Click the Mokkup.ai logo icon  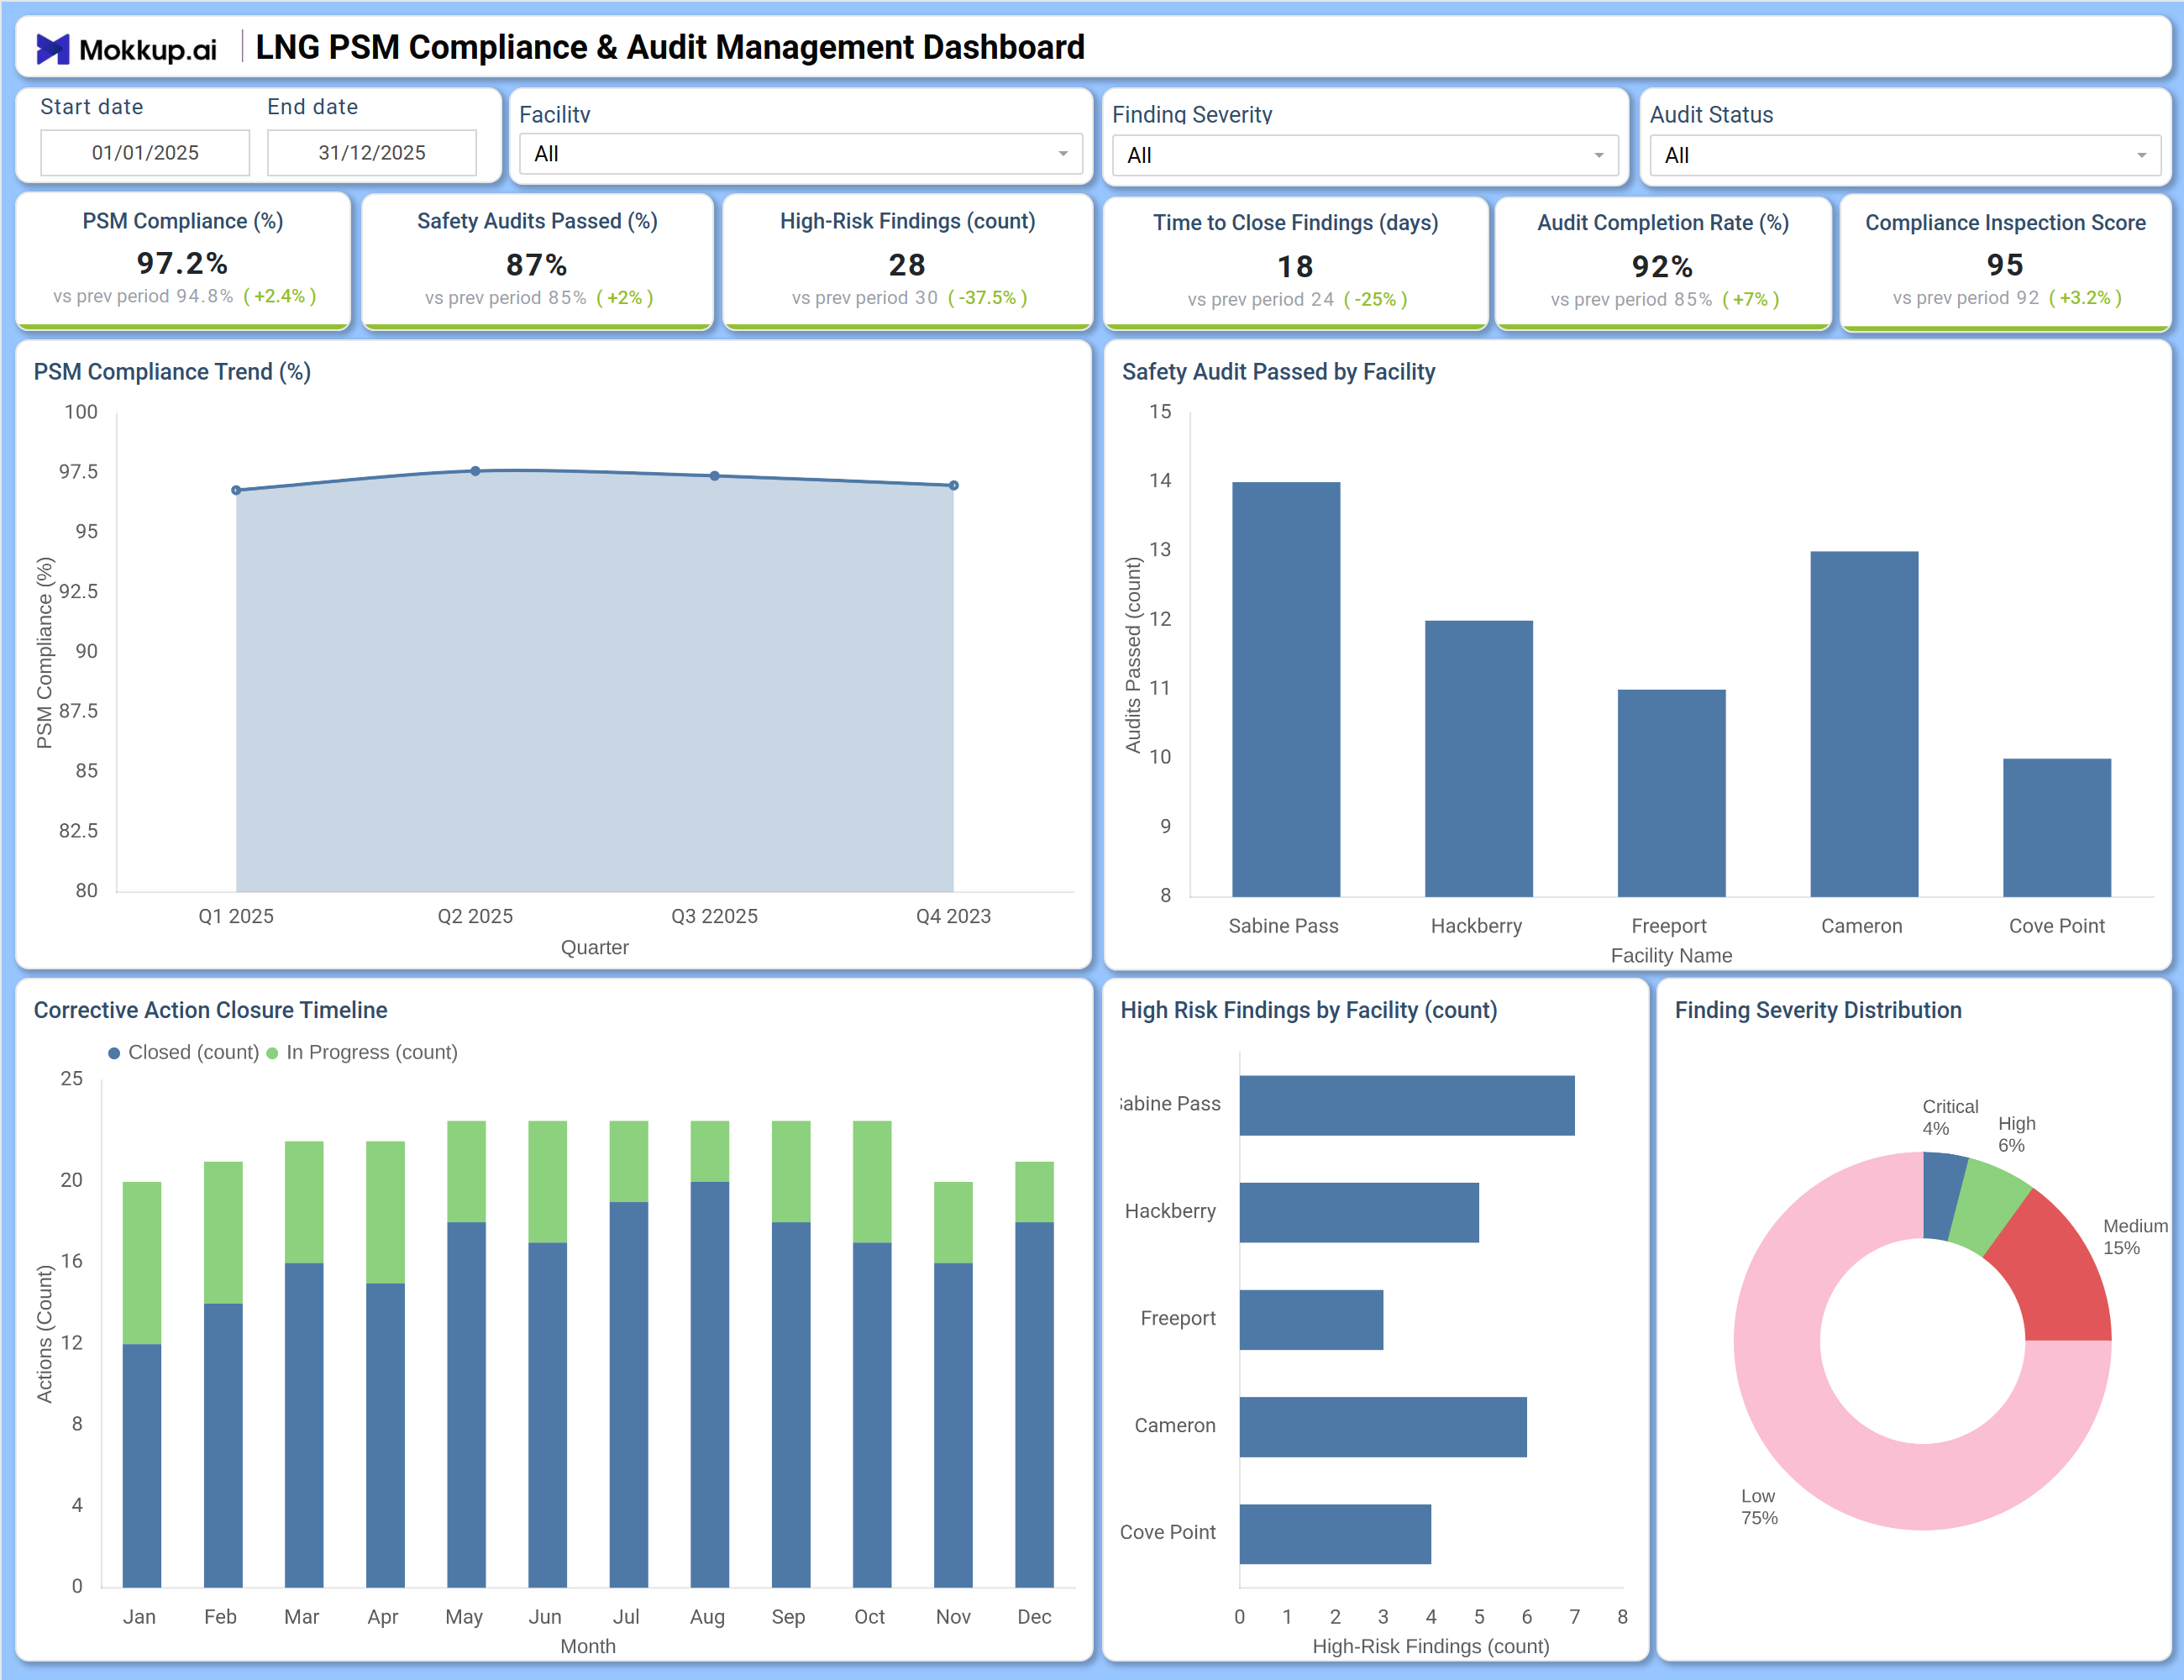point(52,48)
